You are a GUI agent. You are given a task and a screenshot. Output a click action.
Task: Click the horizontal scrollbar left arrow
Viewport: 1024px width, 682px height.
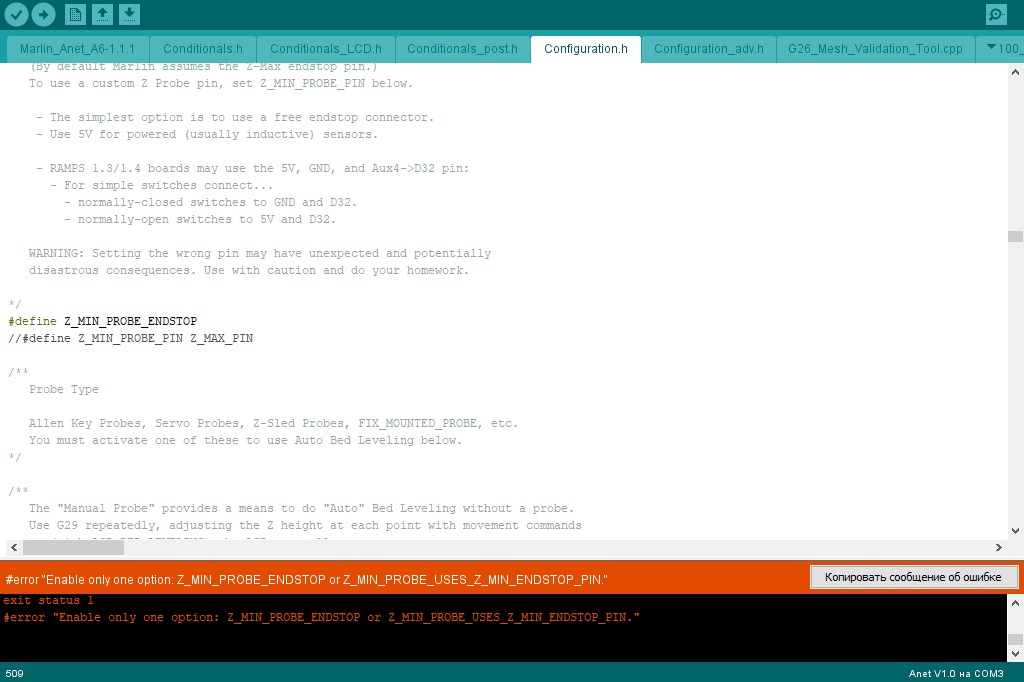(14, 547)
